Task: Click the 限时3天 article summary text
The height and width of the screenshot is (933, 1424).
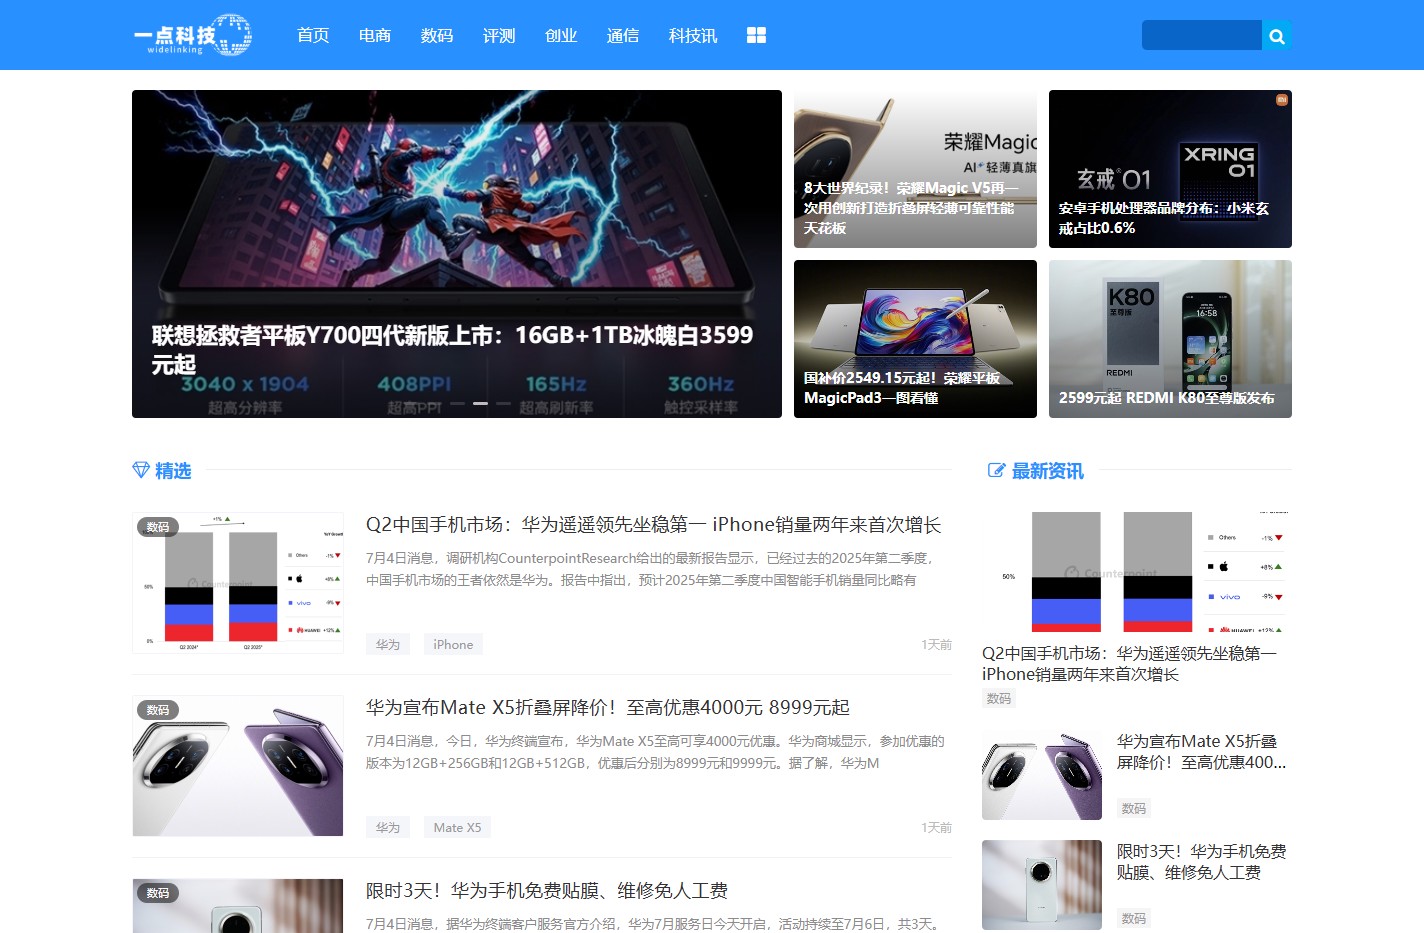Action: click(x=655, y=924)
